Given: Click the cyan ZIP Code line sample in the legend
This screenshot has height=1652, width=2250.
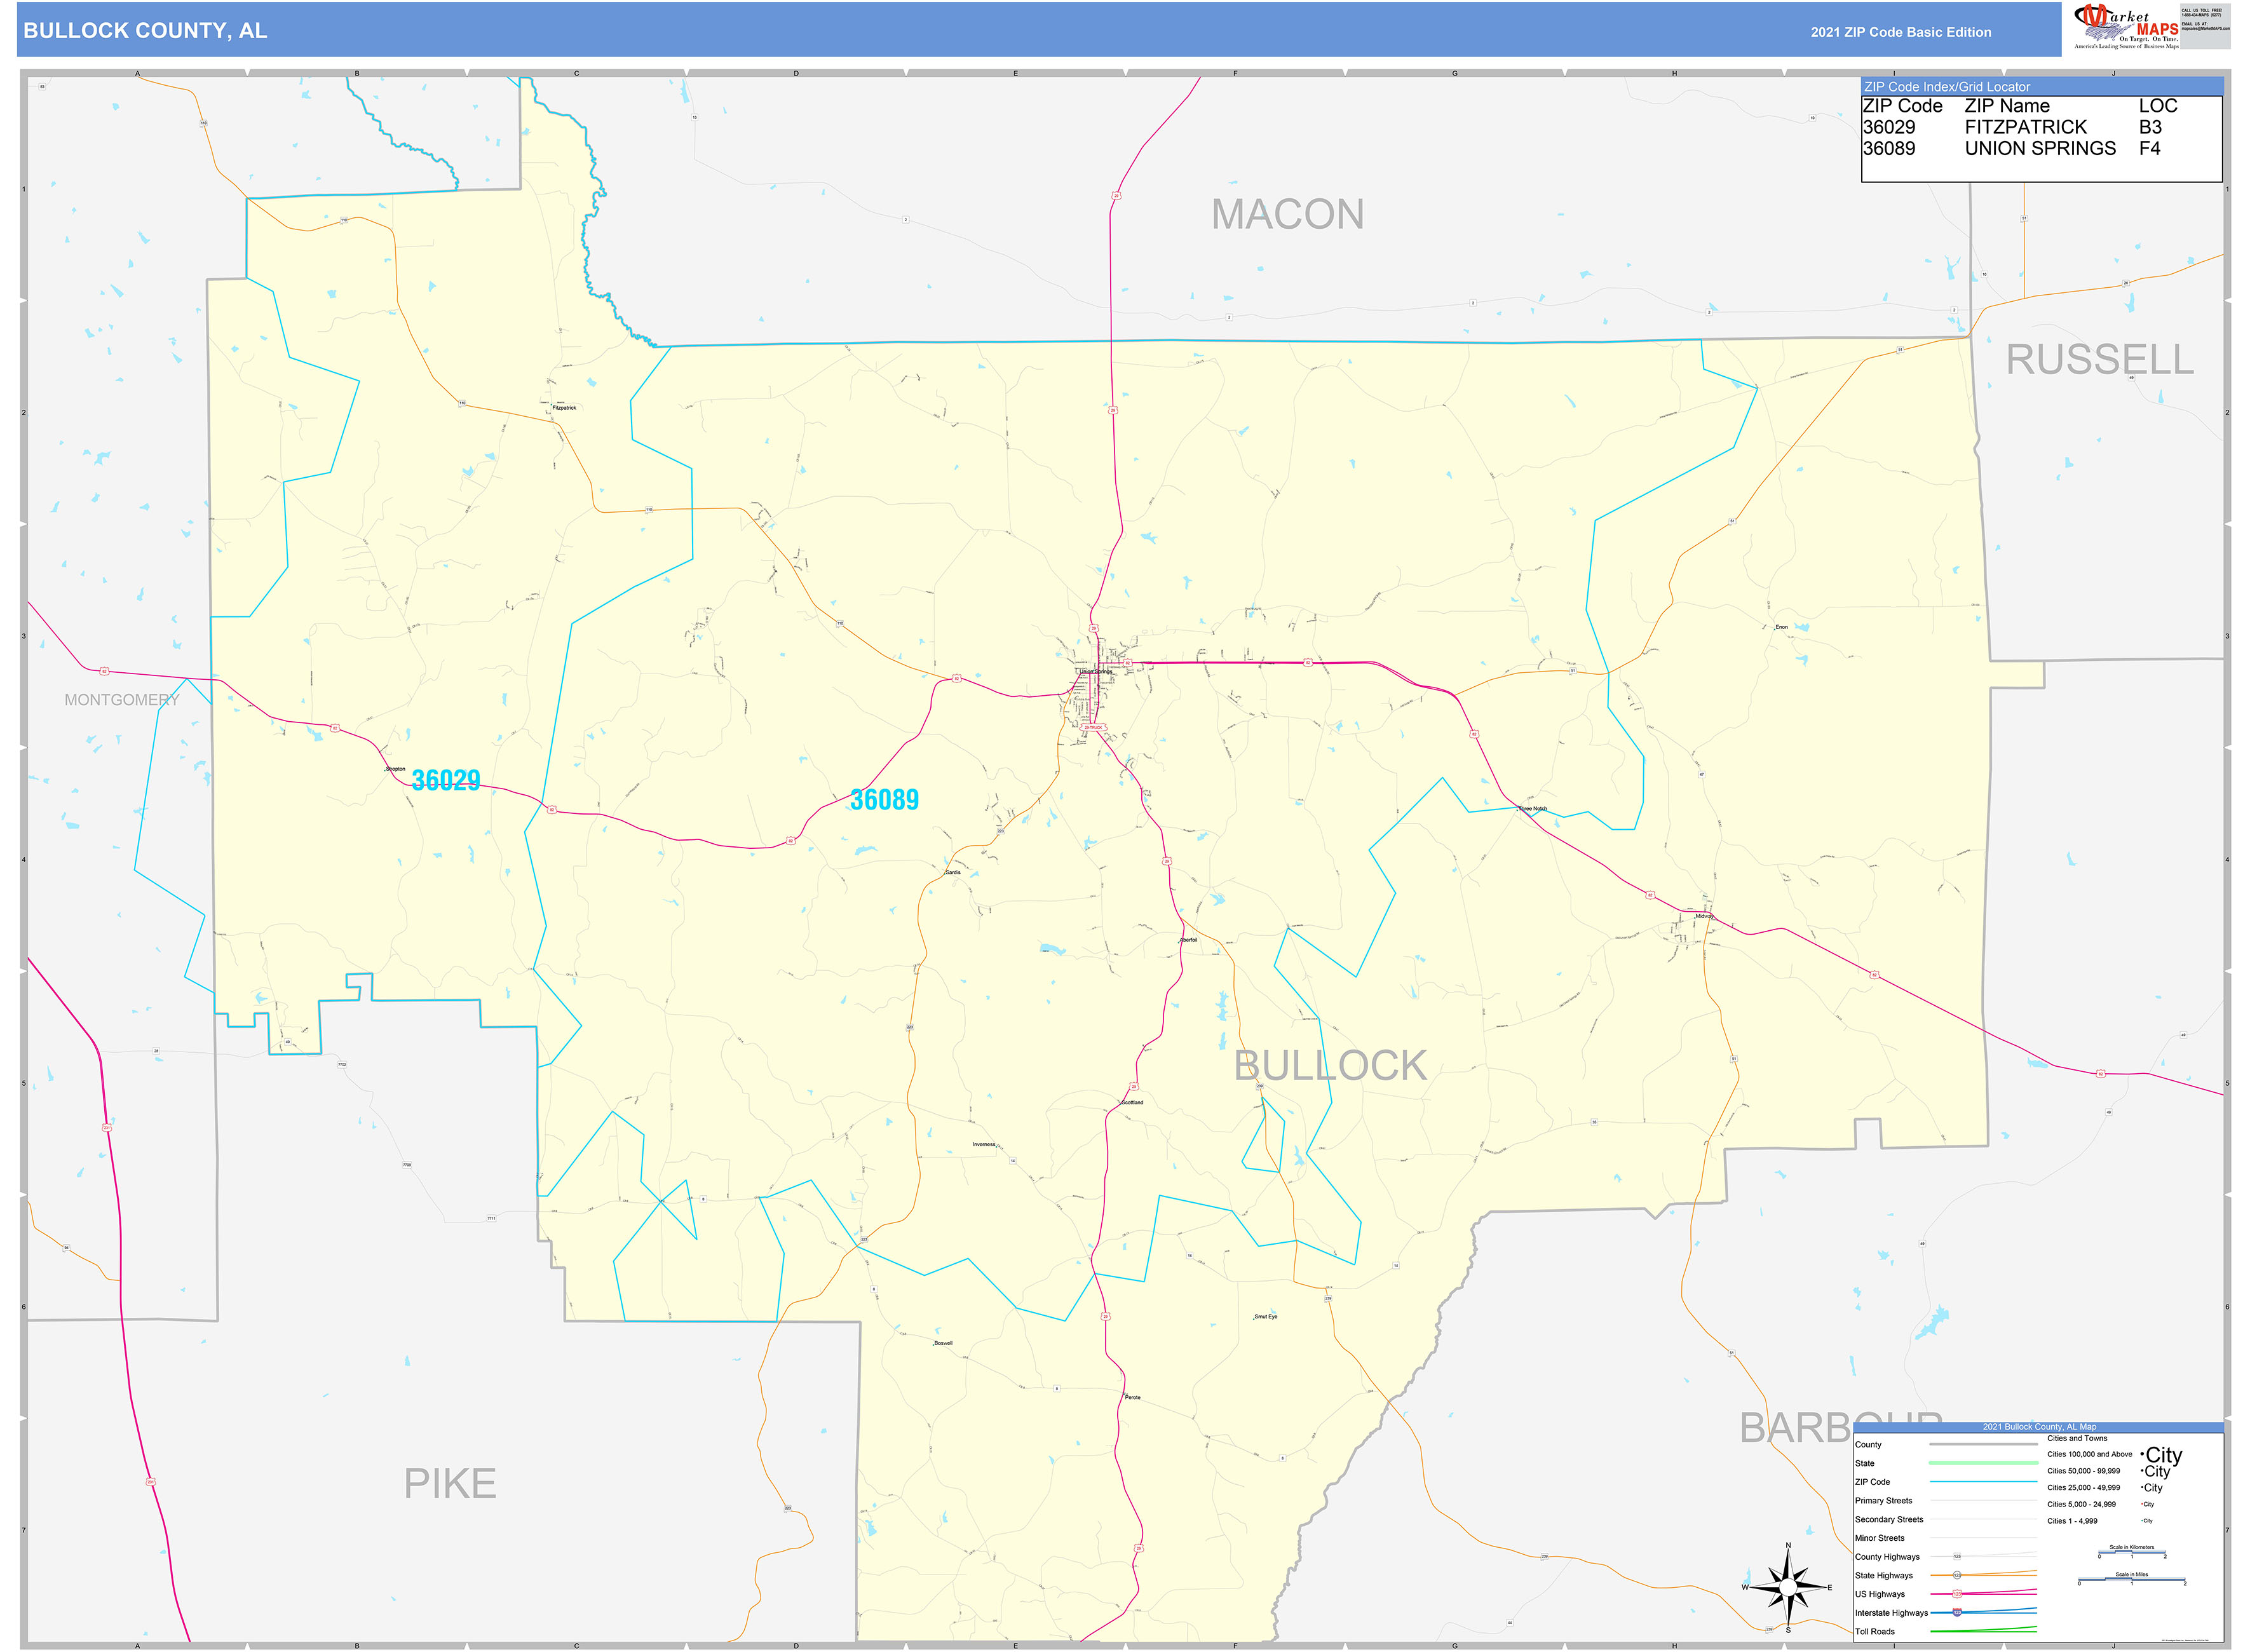Looking at the screenshot, I should (x=1983, y=1482).
